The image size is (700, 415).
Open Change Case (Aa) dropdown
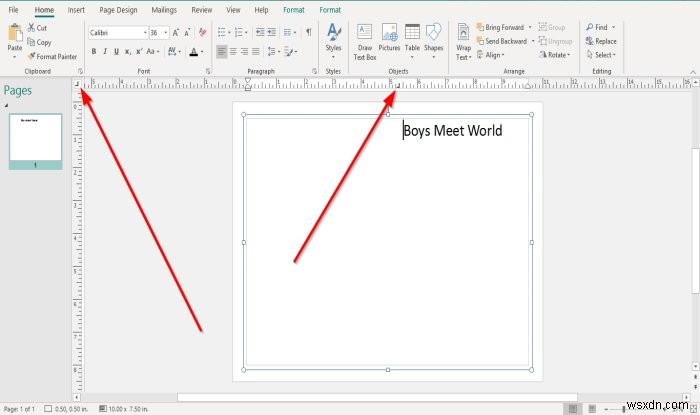pyautogui.click(x=153, y=51)
